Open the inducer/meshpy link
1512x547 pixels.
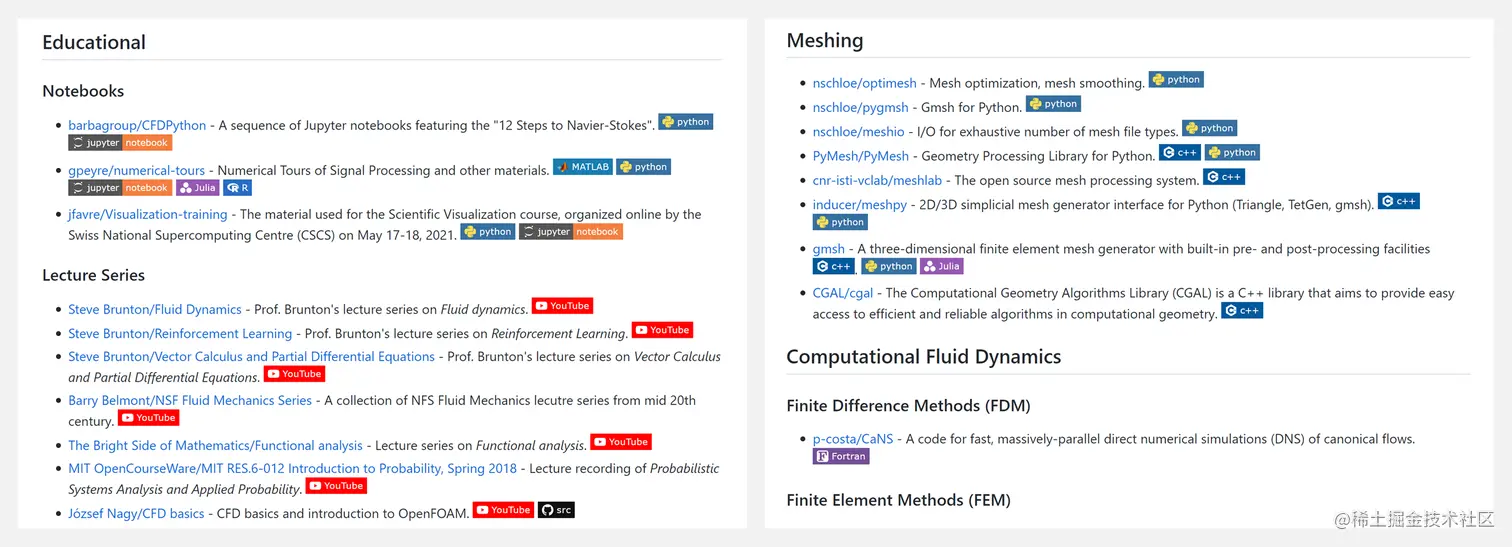tap(860, 205)
